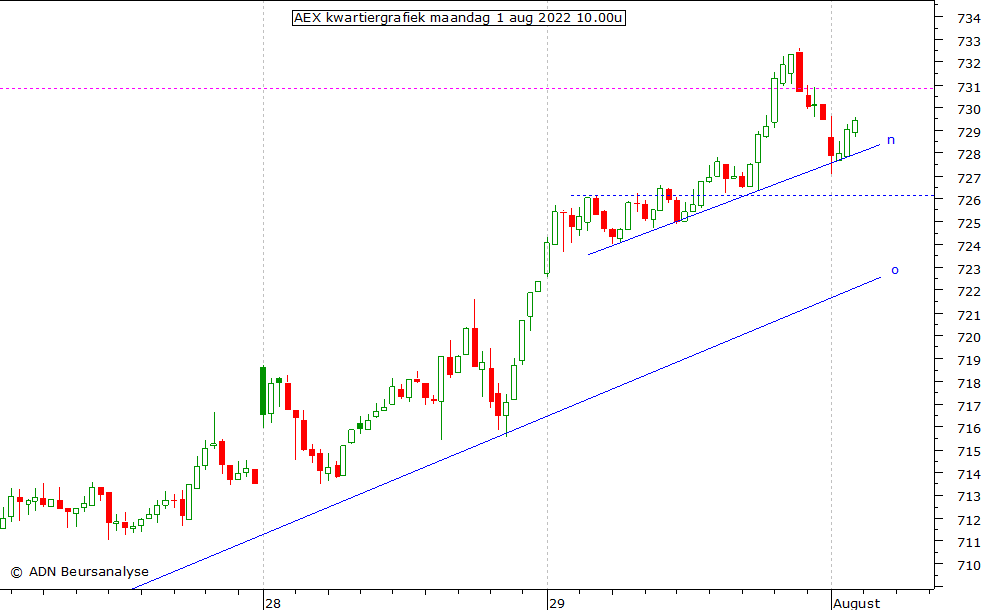Click the solid green candle after date 28
The image size is (985, 610).
pyautogui.click(x=263, y=390)
